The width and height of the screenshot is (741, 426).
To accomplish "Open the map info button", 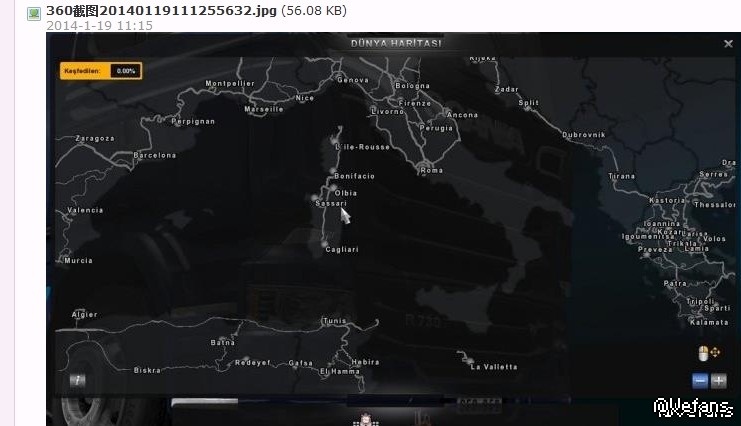I will pos(78,380).
